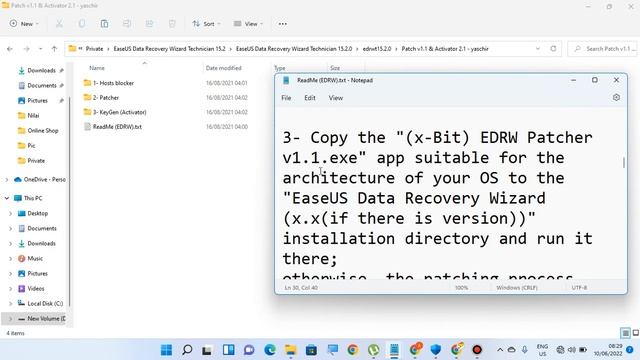This screenshot has height=360, width=640.
Task: Expand the Local Disk (C:) node
Action: pos(11,304)
